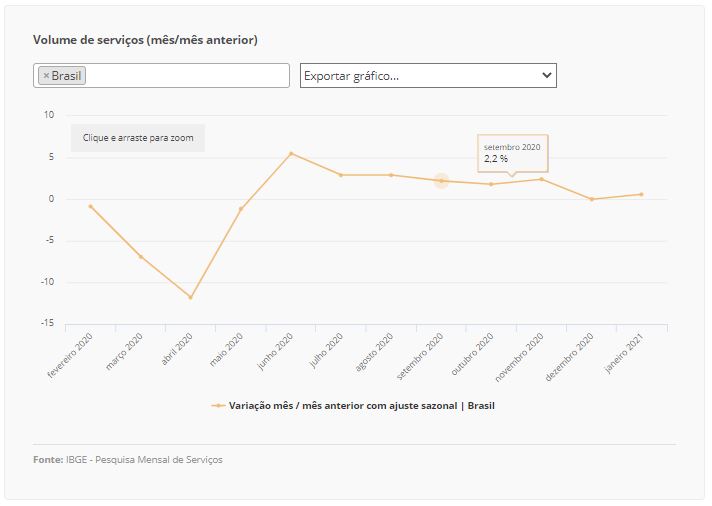Click the novembro 2020 data point

(x=541, y=179)
